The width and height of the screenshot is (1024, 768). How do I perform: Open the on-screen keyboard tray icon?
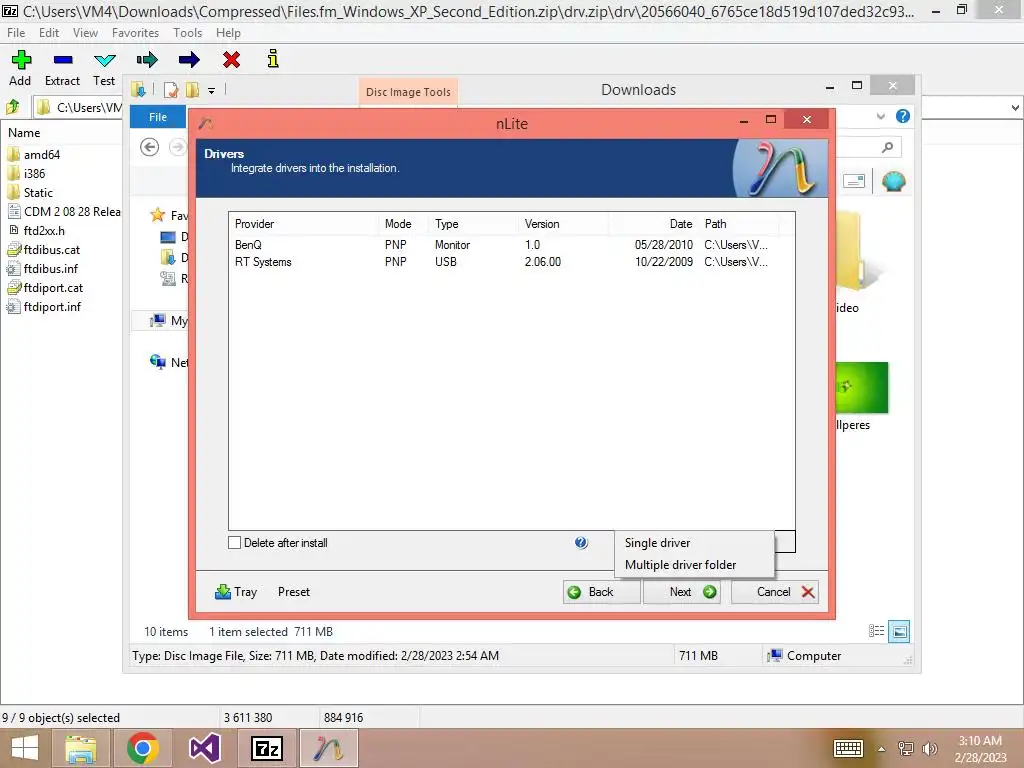848,748
